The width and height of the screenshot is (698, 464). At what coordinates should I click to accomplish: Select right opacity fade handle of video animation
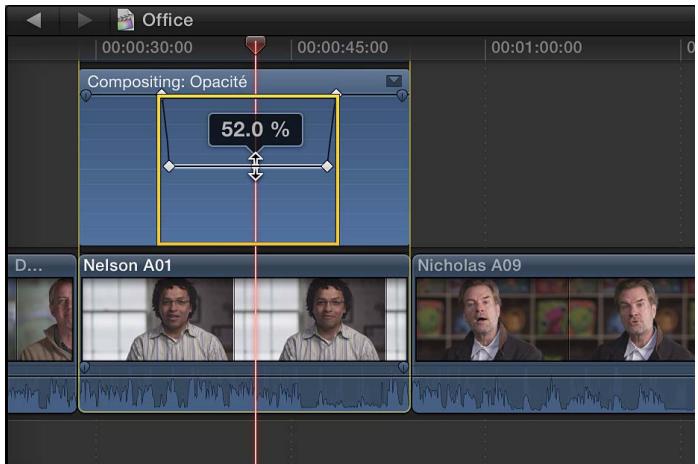click(x=402, y=95)
